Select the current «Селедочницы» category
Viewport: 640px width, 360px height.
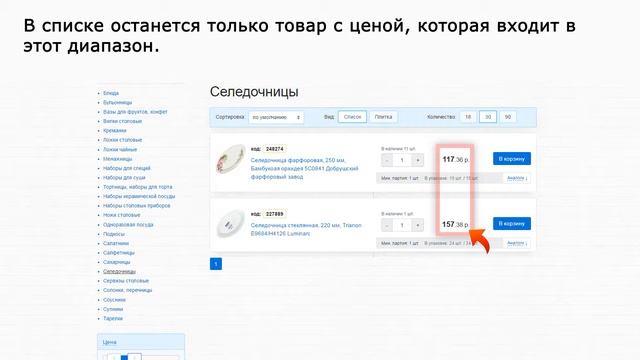119,271
